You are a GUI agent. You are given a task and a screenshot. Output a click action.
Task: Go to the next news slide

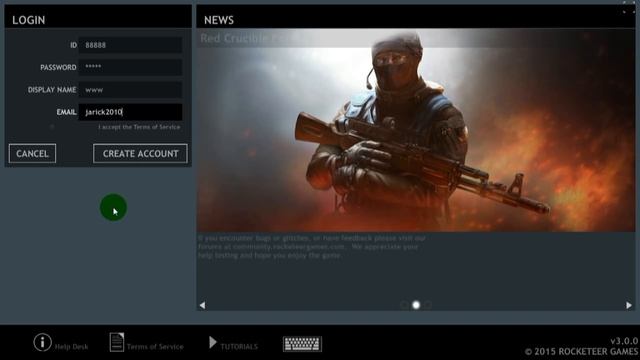(629, 305)
